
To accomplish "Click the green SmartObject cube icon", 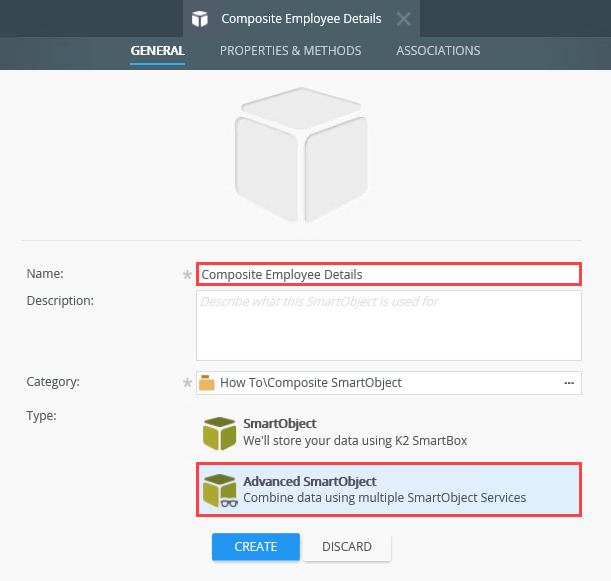I will coord(219,433).
